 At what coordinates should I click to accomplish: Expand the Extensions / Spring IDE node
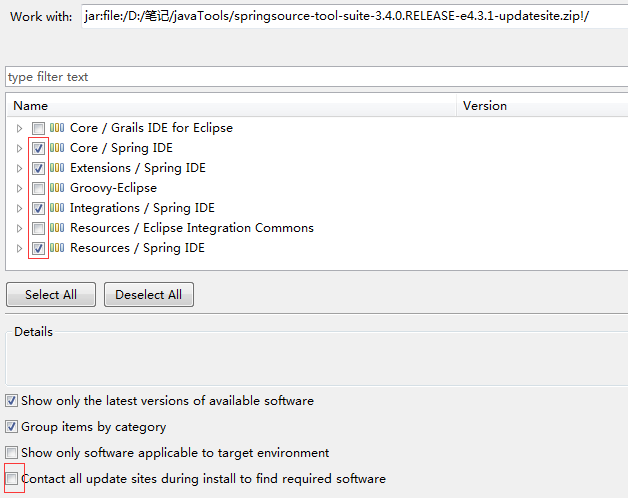point(19,168)
